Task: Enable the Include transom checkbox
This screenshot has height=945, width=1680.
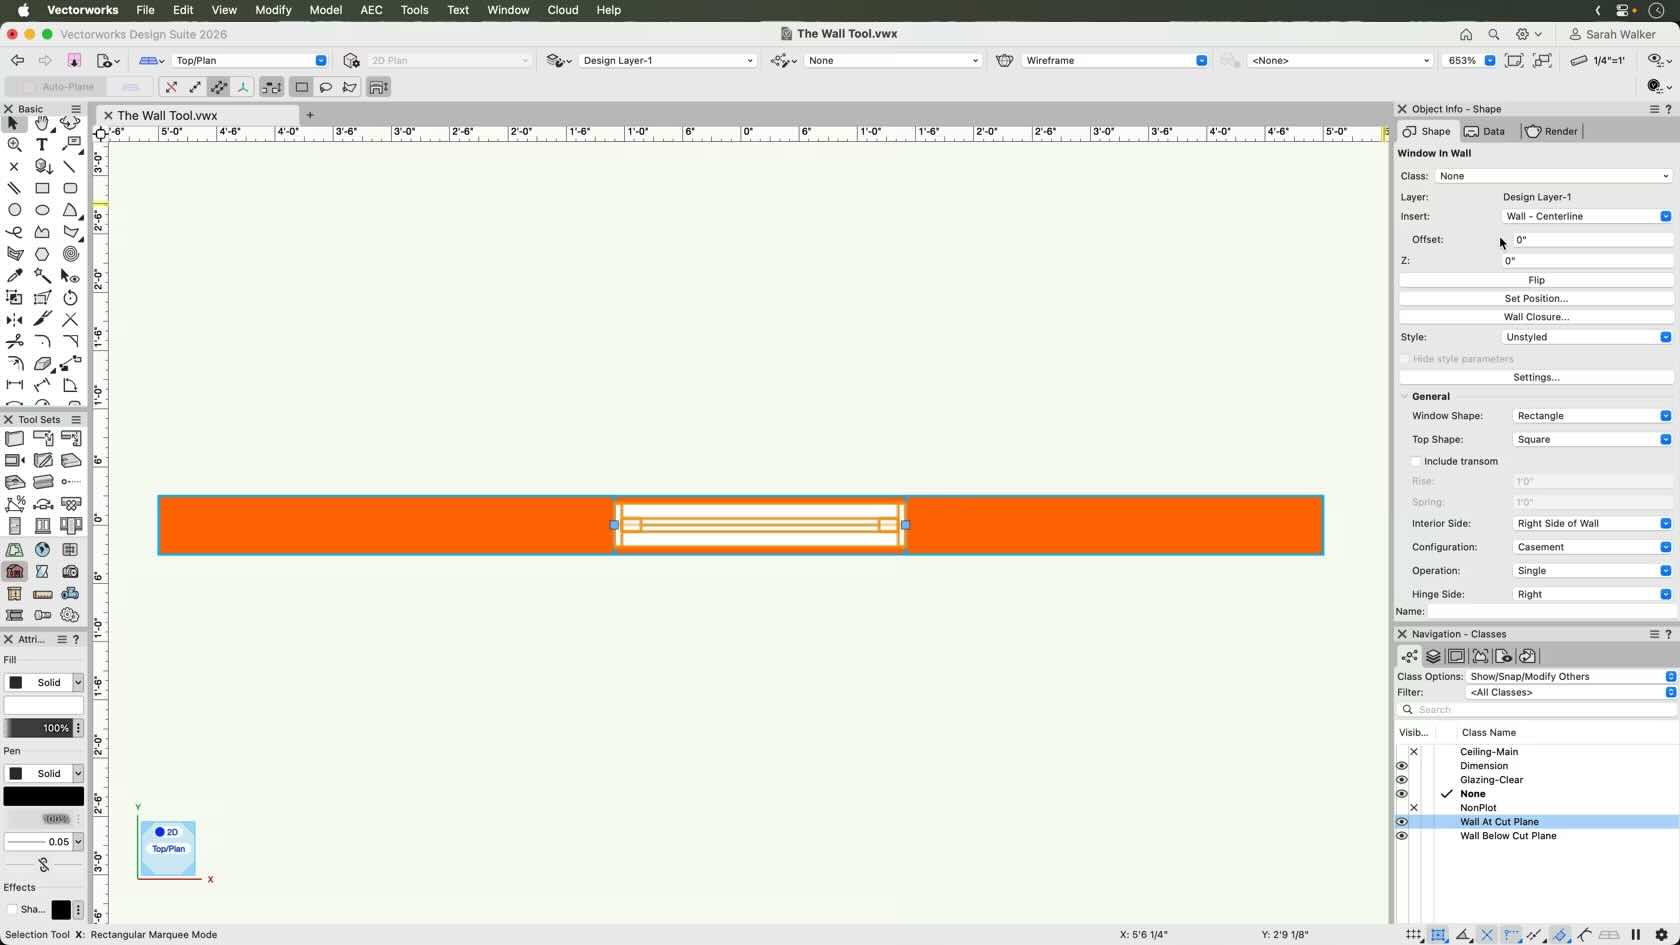Action: click(x=1416, y=462)
